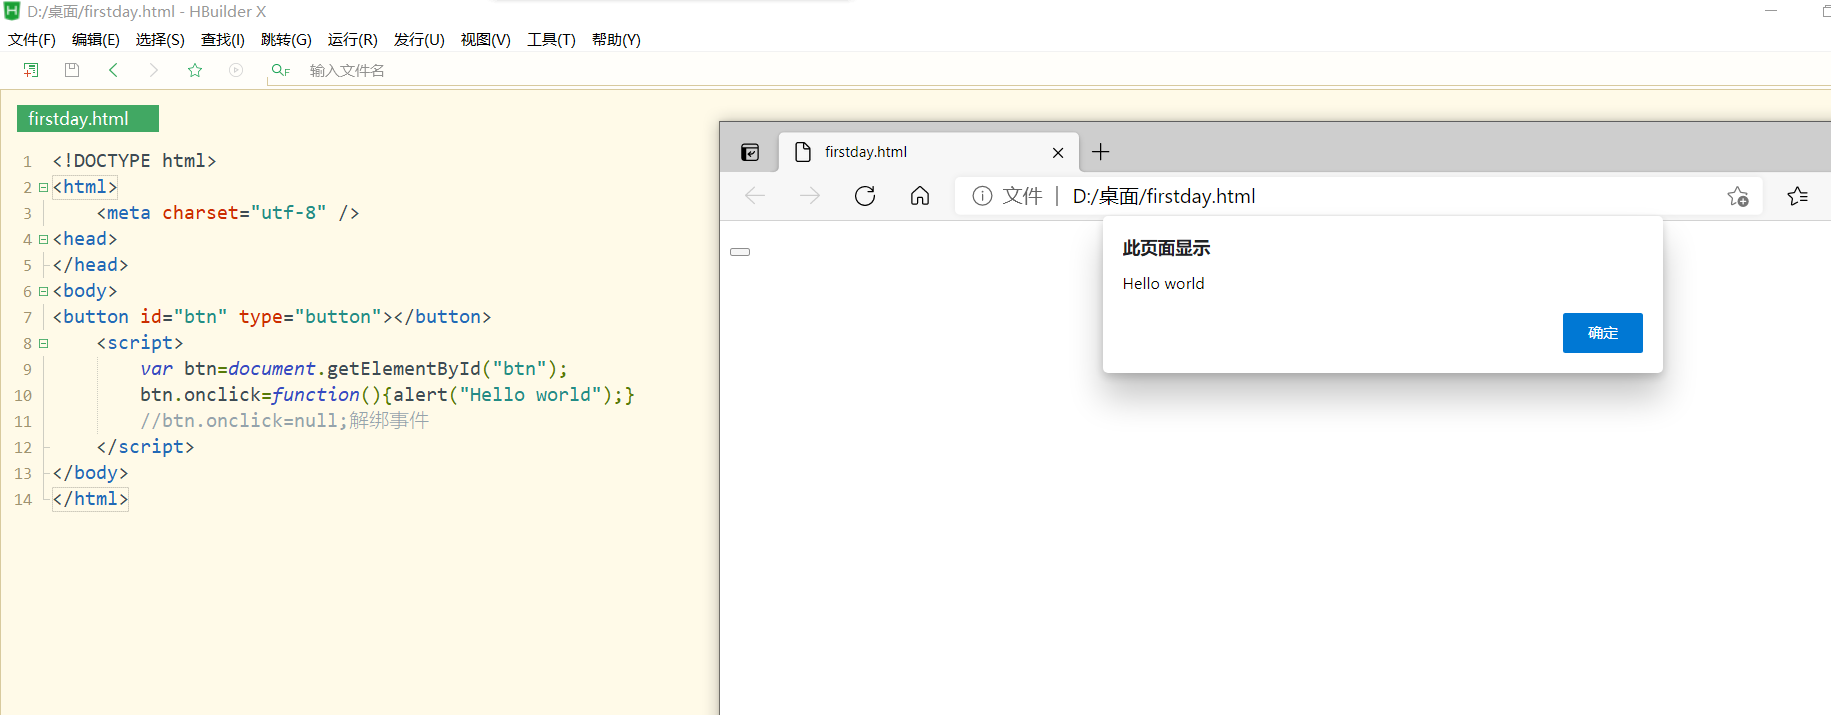
Task: Go back with HBuilder back arrow
Action: (x=113, y=70)
